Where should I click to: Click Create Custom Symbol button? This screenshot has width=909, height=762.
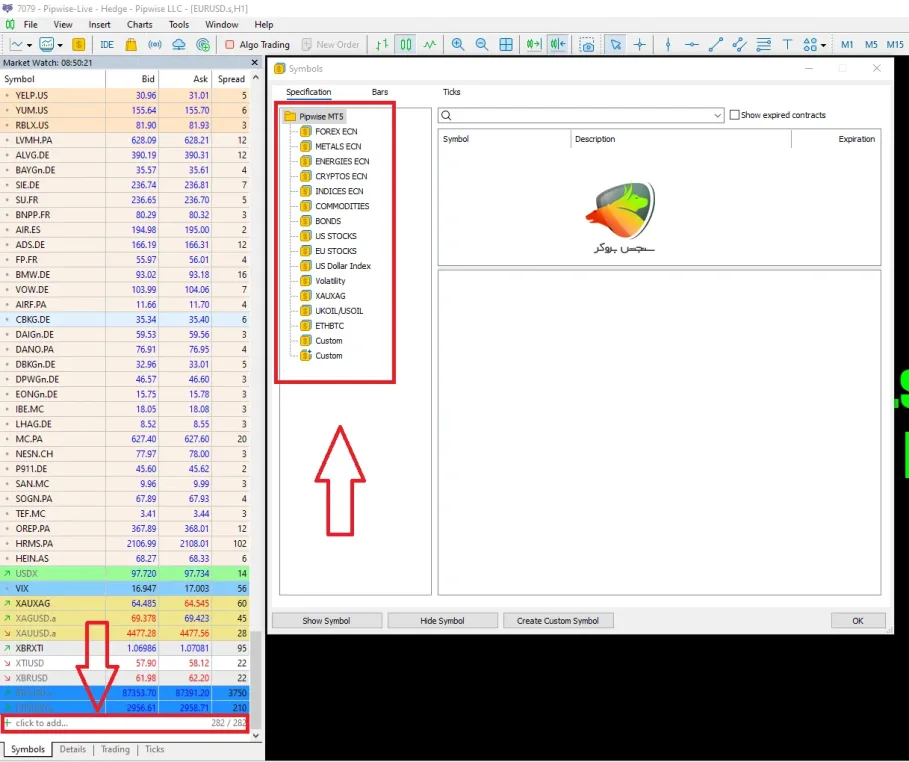tap(558, 621)
